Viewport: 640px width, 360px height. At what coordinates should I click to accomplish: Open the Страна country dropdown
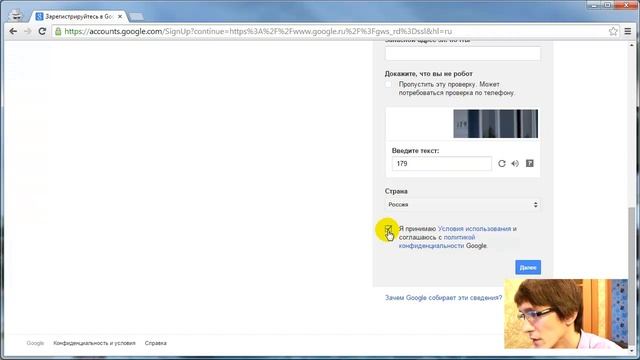(463, 204)
